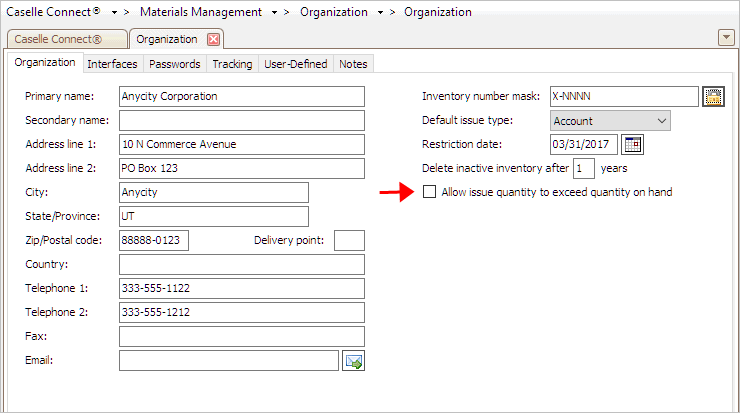740x413 pixels.
Task: Open the inventory number mask editor icon
Action: (x=713, y=96)
